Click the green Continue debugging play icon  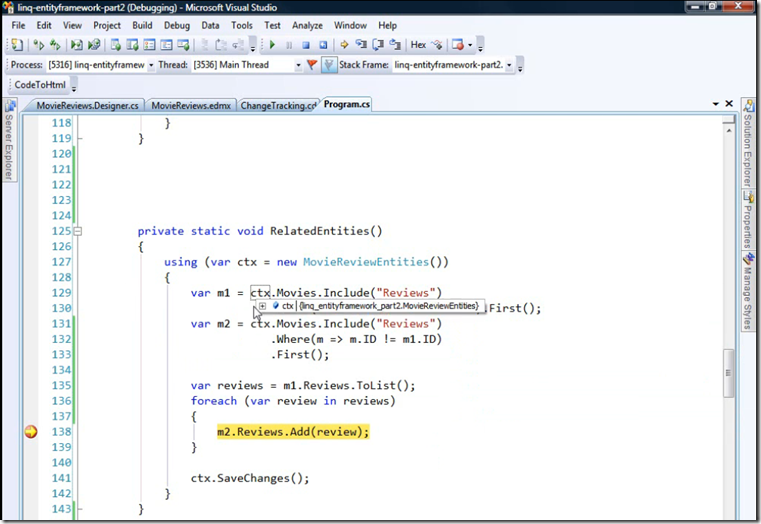point(272,45)
